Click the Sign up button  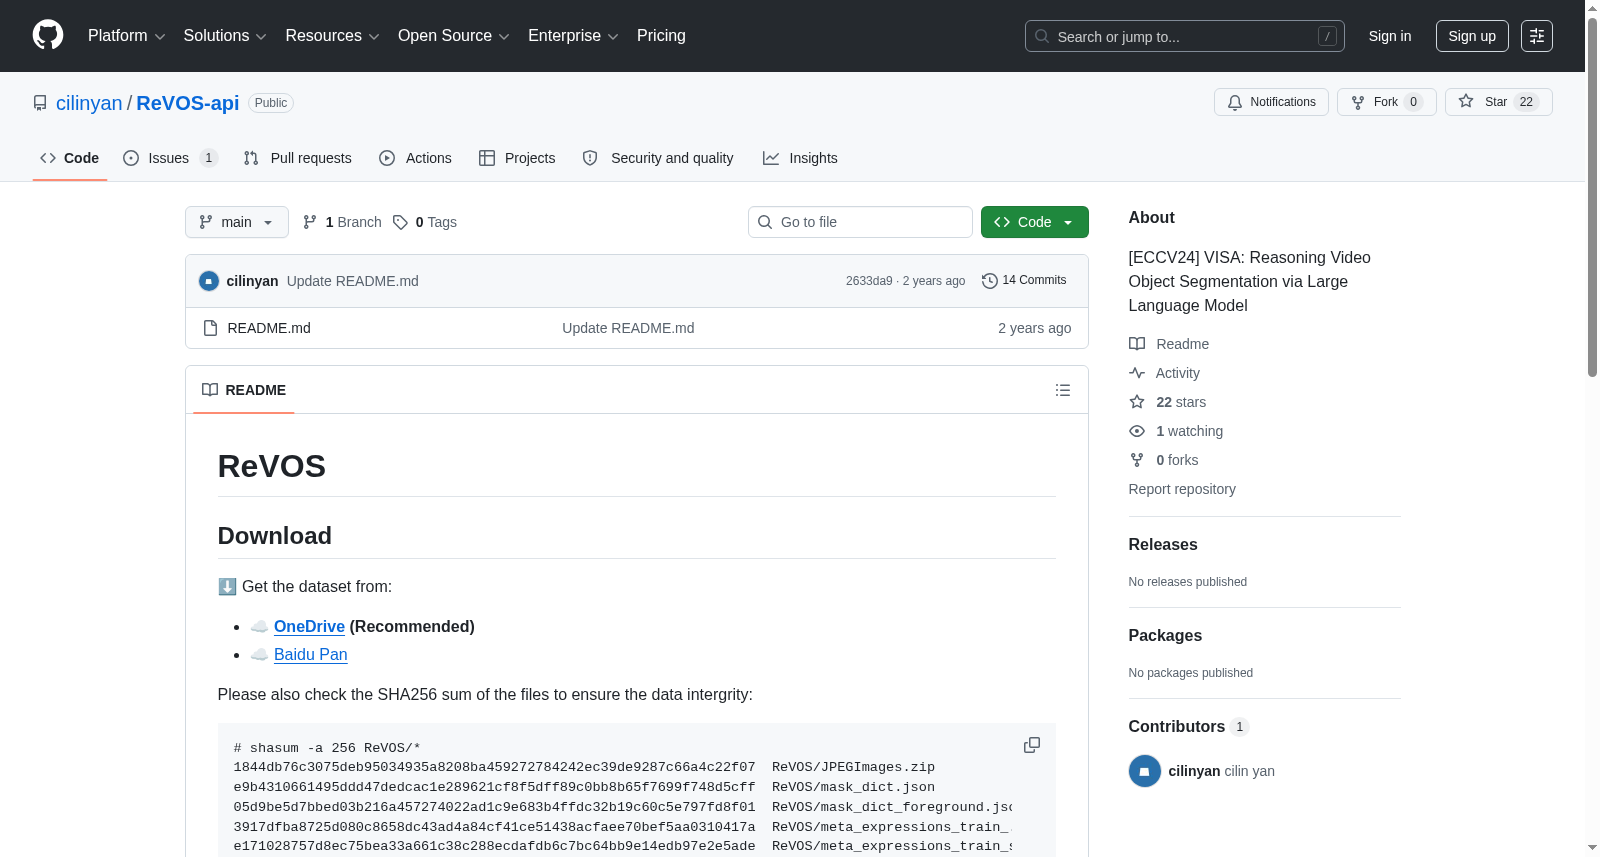(x=1472, y=36)
